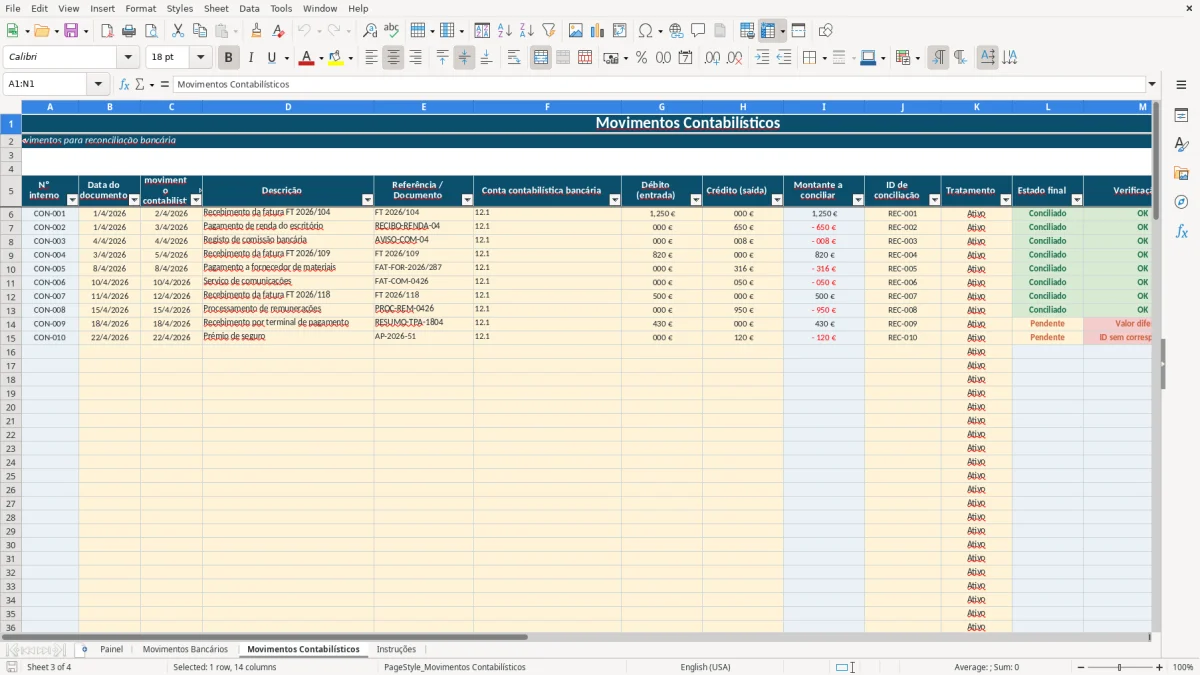
Task: Click the Clone Formatting paintbrush icon
Action: tap(257, 31)
